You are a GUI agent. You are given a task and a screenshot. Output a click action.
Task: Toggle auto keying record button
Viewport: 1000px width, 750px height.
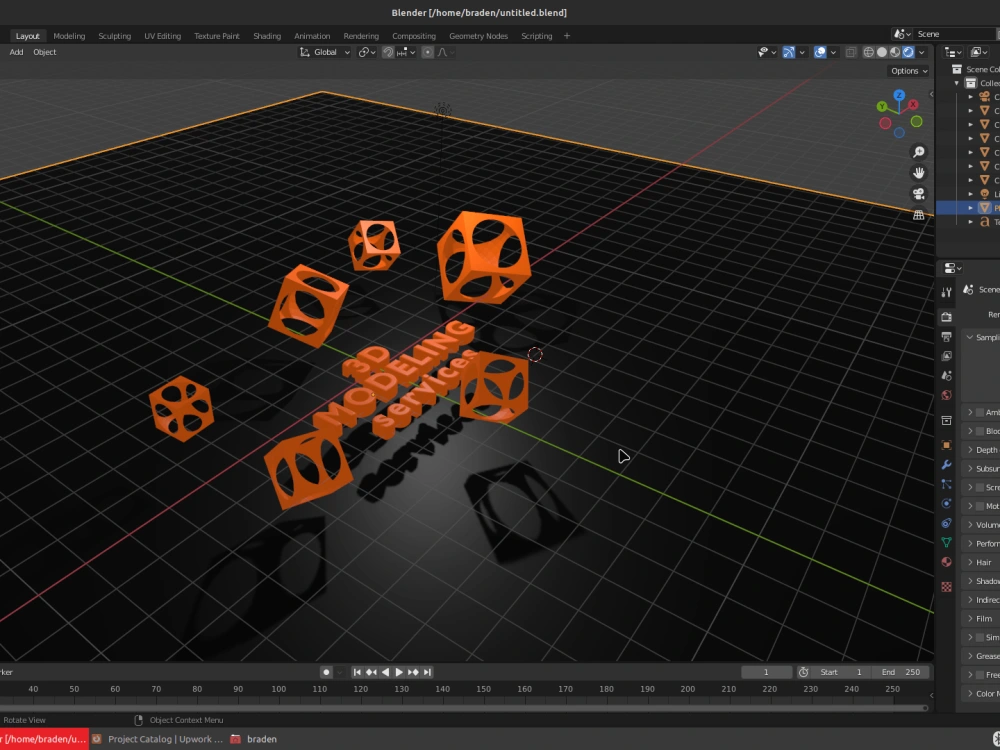coord(326,672)
